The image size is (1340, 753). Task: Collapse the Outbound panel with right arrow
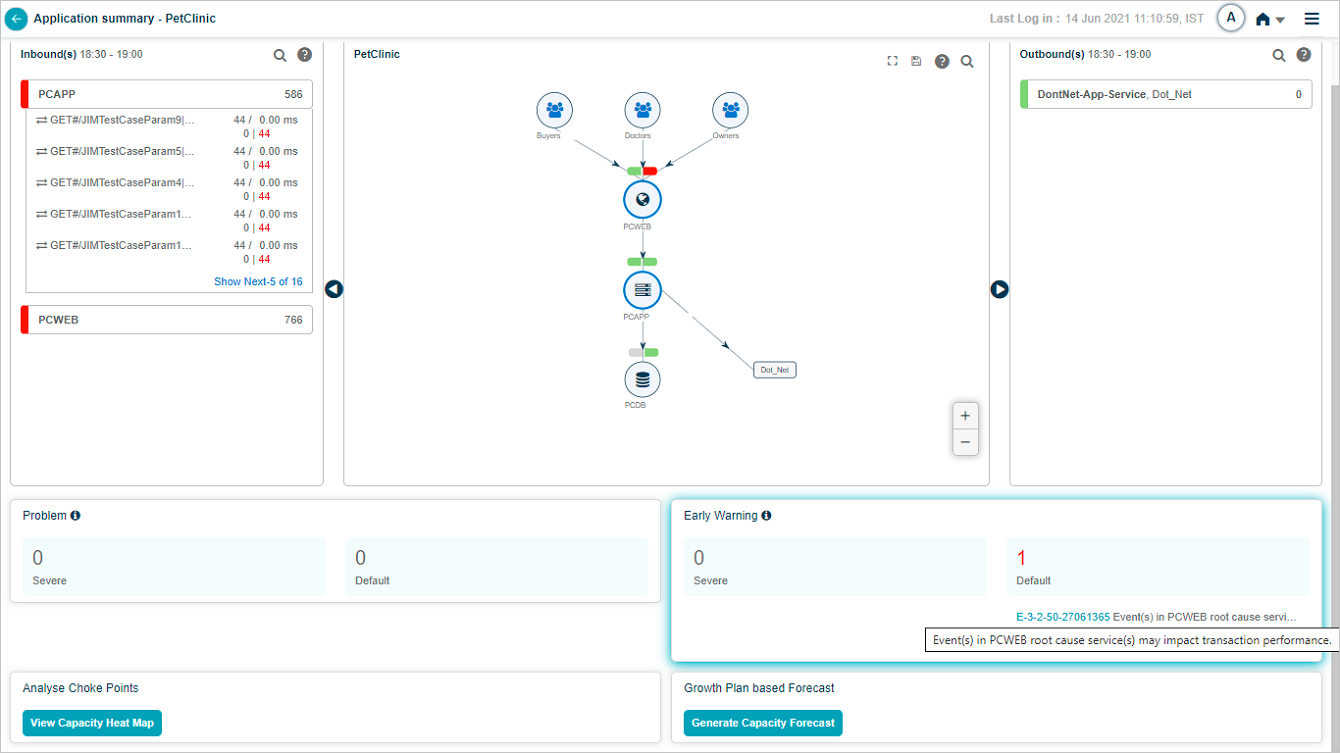(x=999, y=289)
